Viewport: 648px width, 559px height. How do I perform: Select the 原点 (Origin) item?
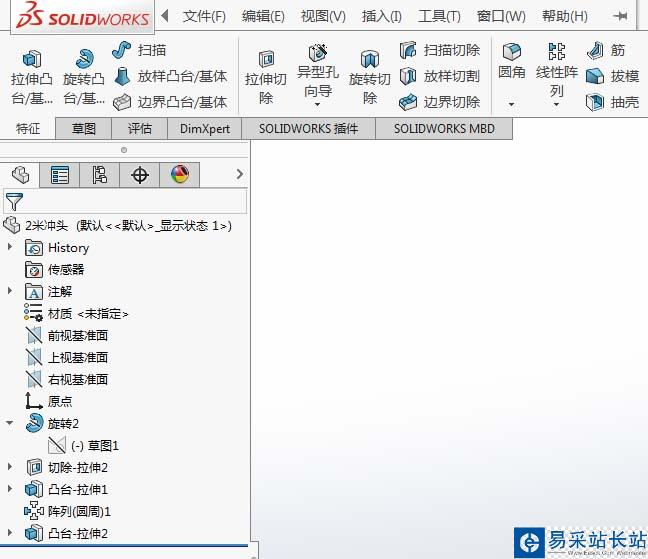coord(48,401)
